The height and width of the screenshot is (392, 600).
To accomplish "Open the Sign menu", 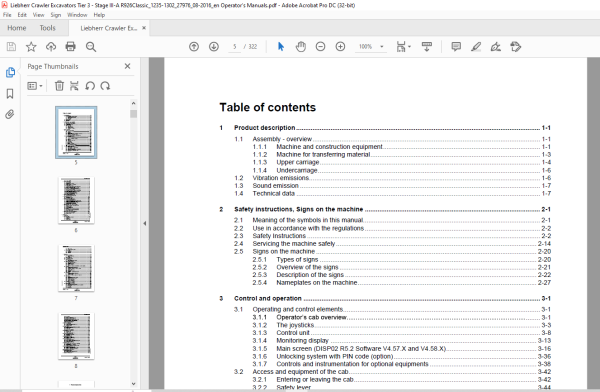I will pyautogui.click(x=56, y=15).
